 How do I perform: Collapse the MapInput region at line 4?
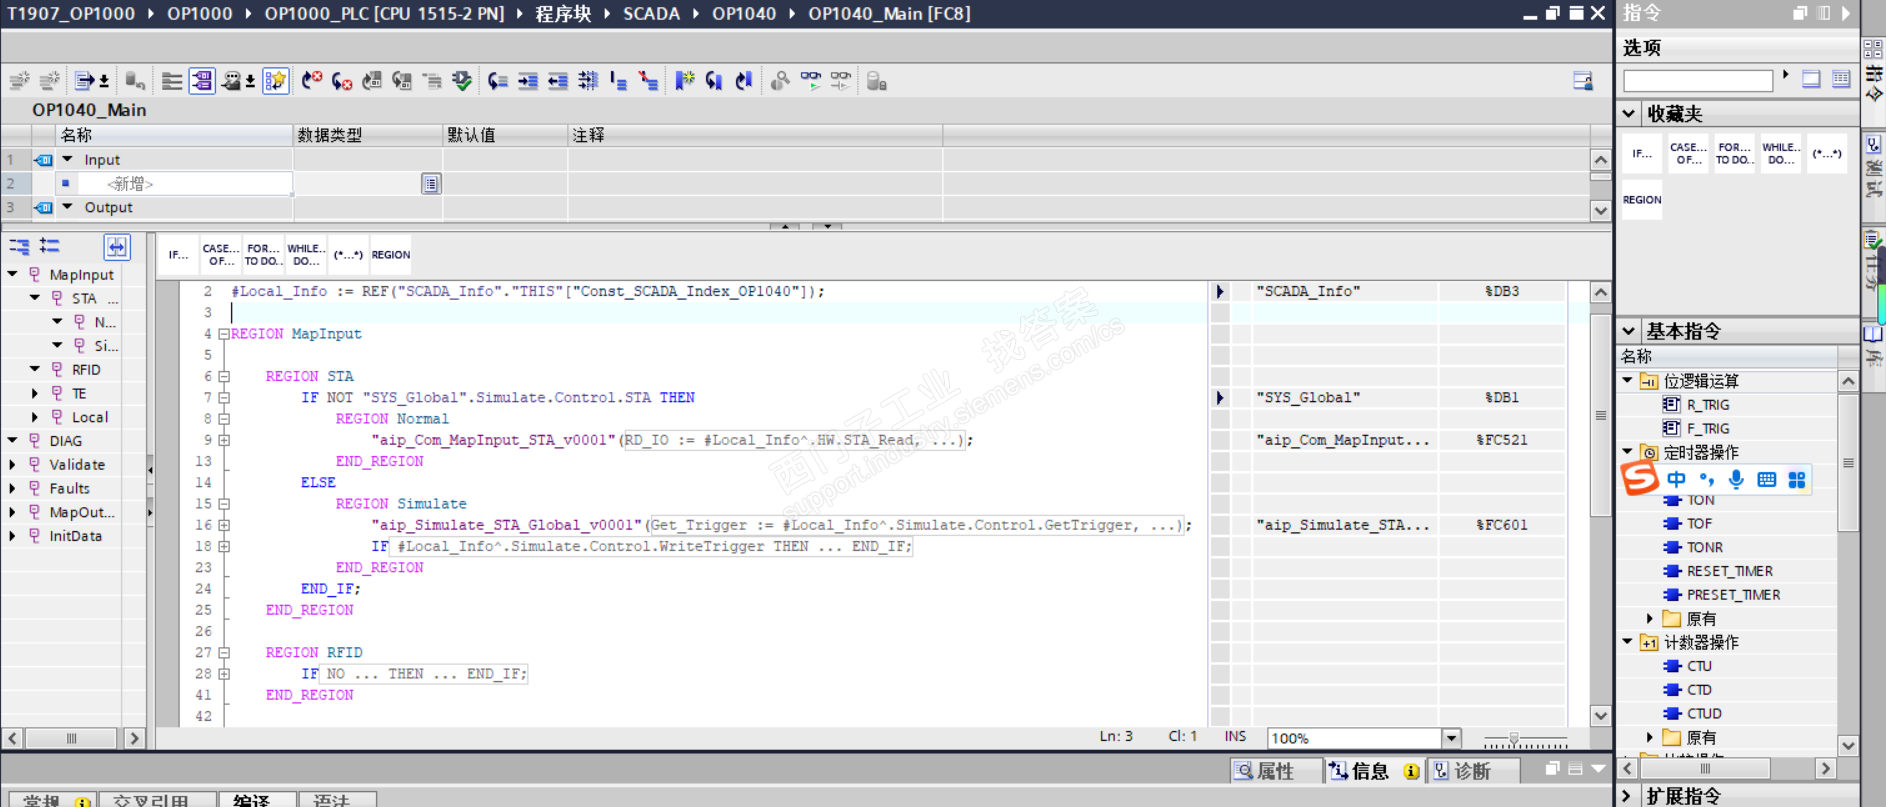(x=224, y=334)
